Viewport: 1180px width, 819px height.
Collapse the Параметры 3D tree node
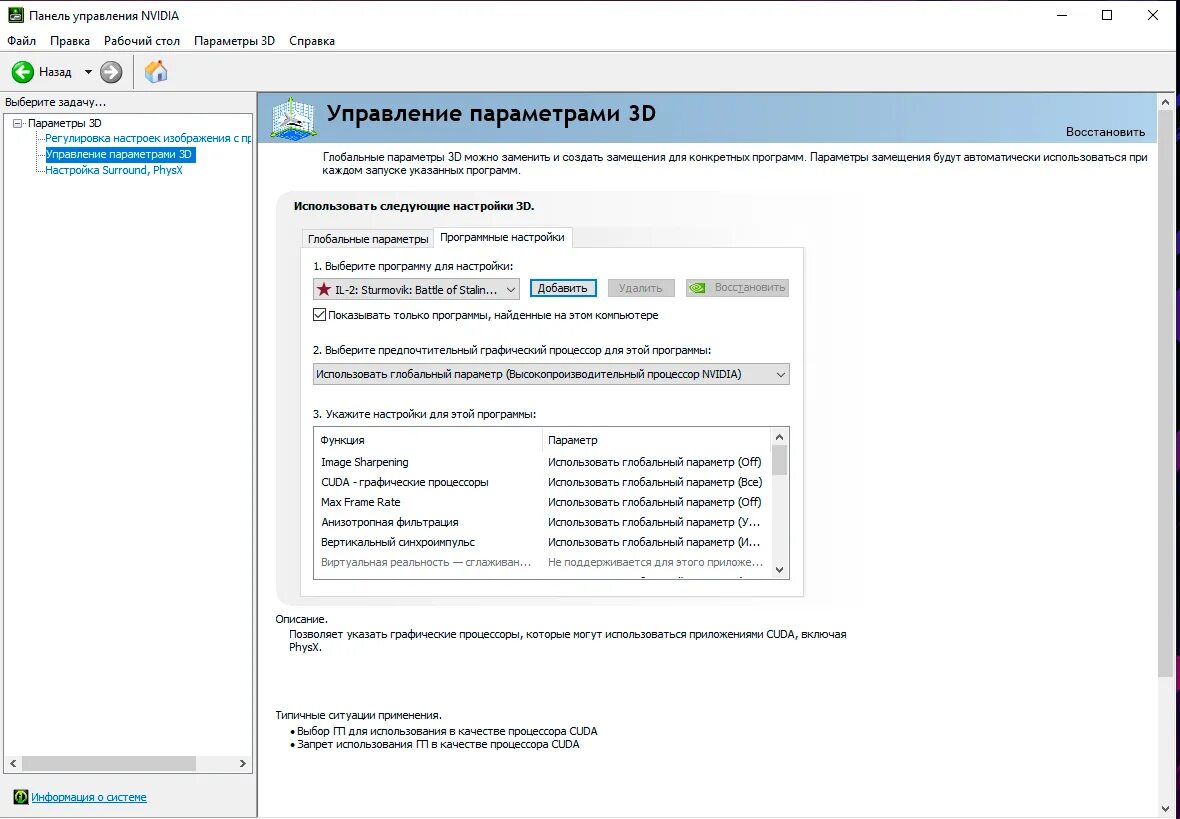(x=18, y=123)
